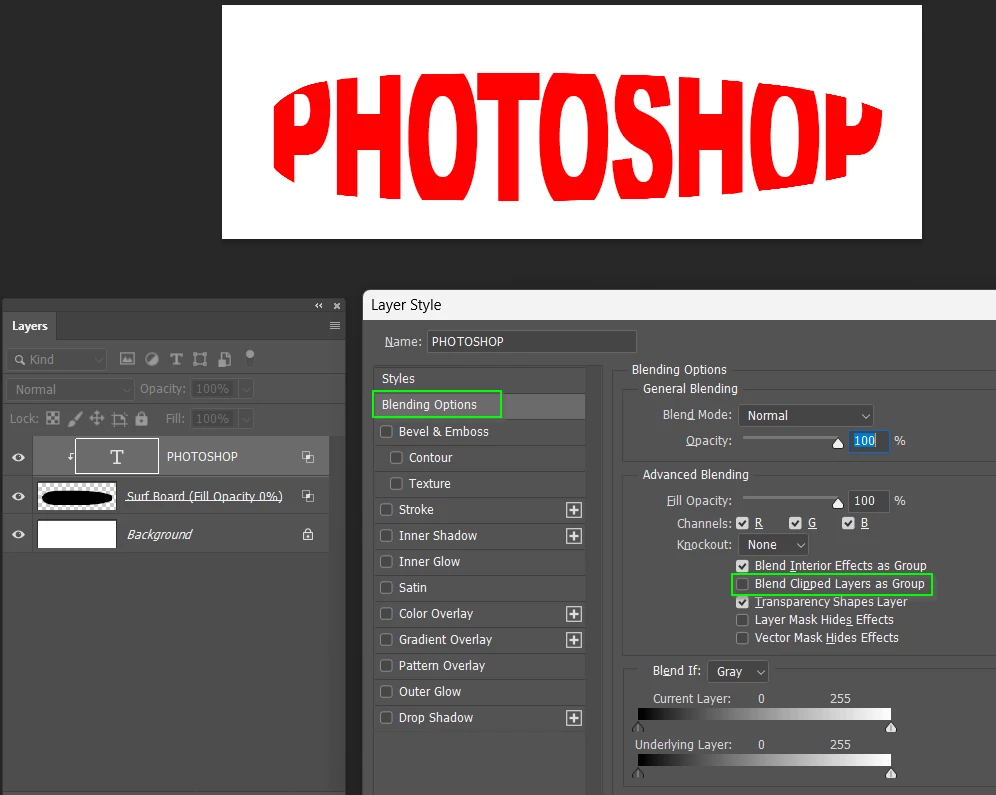Enable the Contour checkbox
Viewport: 996px width, 795px height.
point(396,457)
